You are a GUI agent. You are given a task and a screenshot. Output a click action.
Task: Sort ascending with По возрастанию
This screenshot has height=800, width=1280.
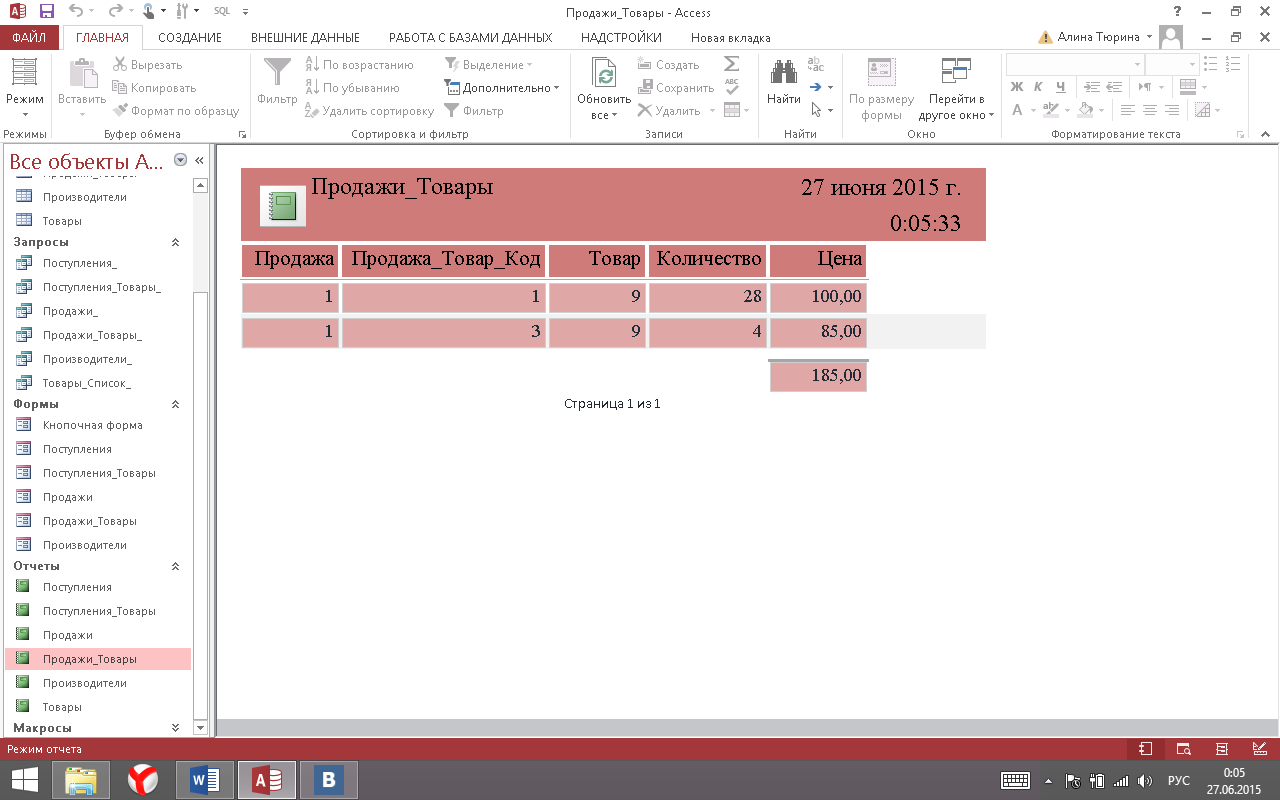click(359, 65)
